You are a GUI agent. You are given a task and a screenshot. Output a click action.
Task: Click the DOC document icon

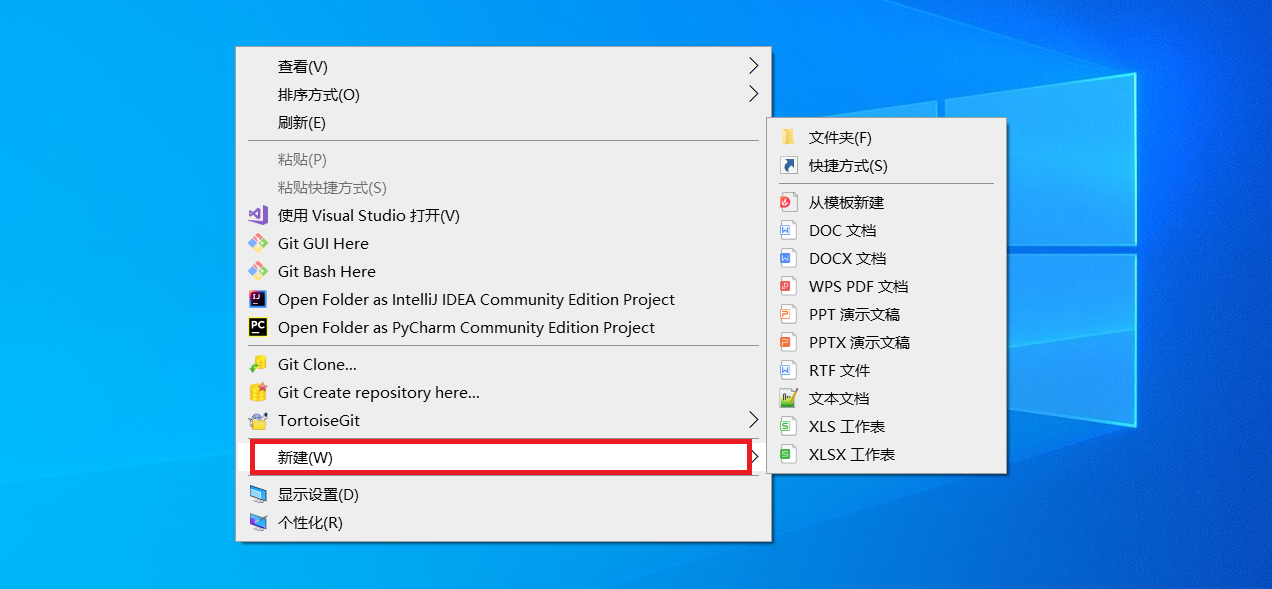788,230
